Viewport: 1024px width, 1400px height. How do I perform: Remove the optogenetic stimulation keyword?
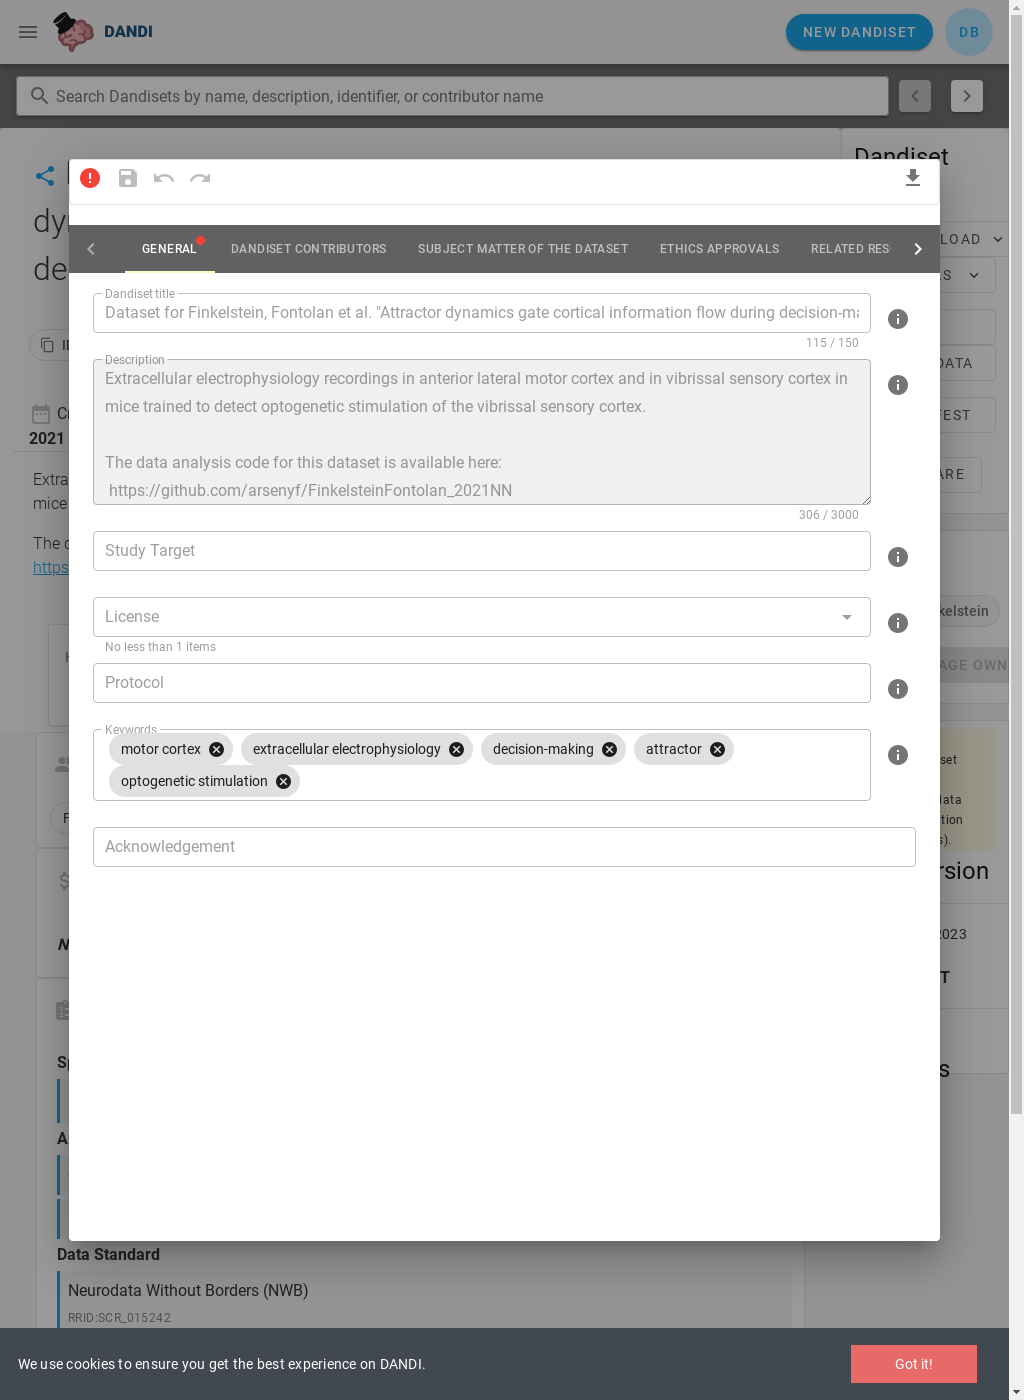coord(283,781)
